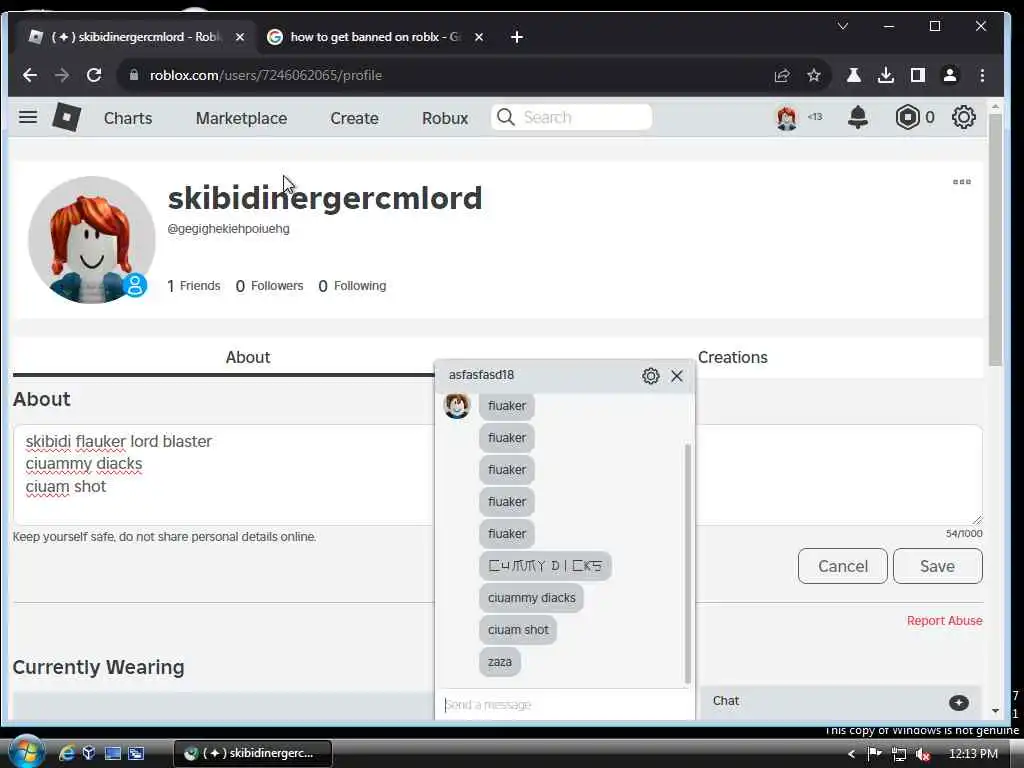Click the network tray icon
Screen dimensions: 1024x768
[899, 754]
